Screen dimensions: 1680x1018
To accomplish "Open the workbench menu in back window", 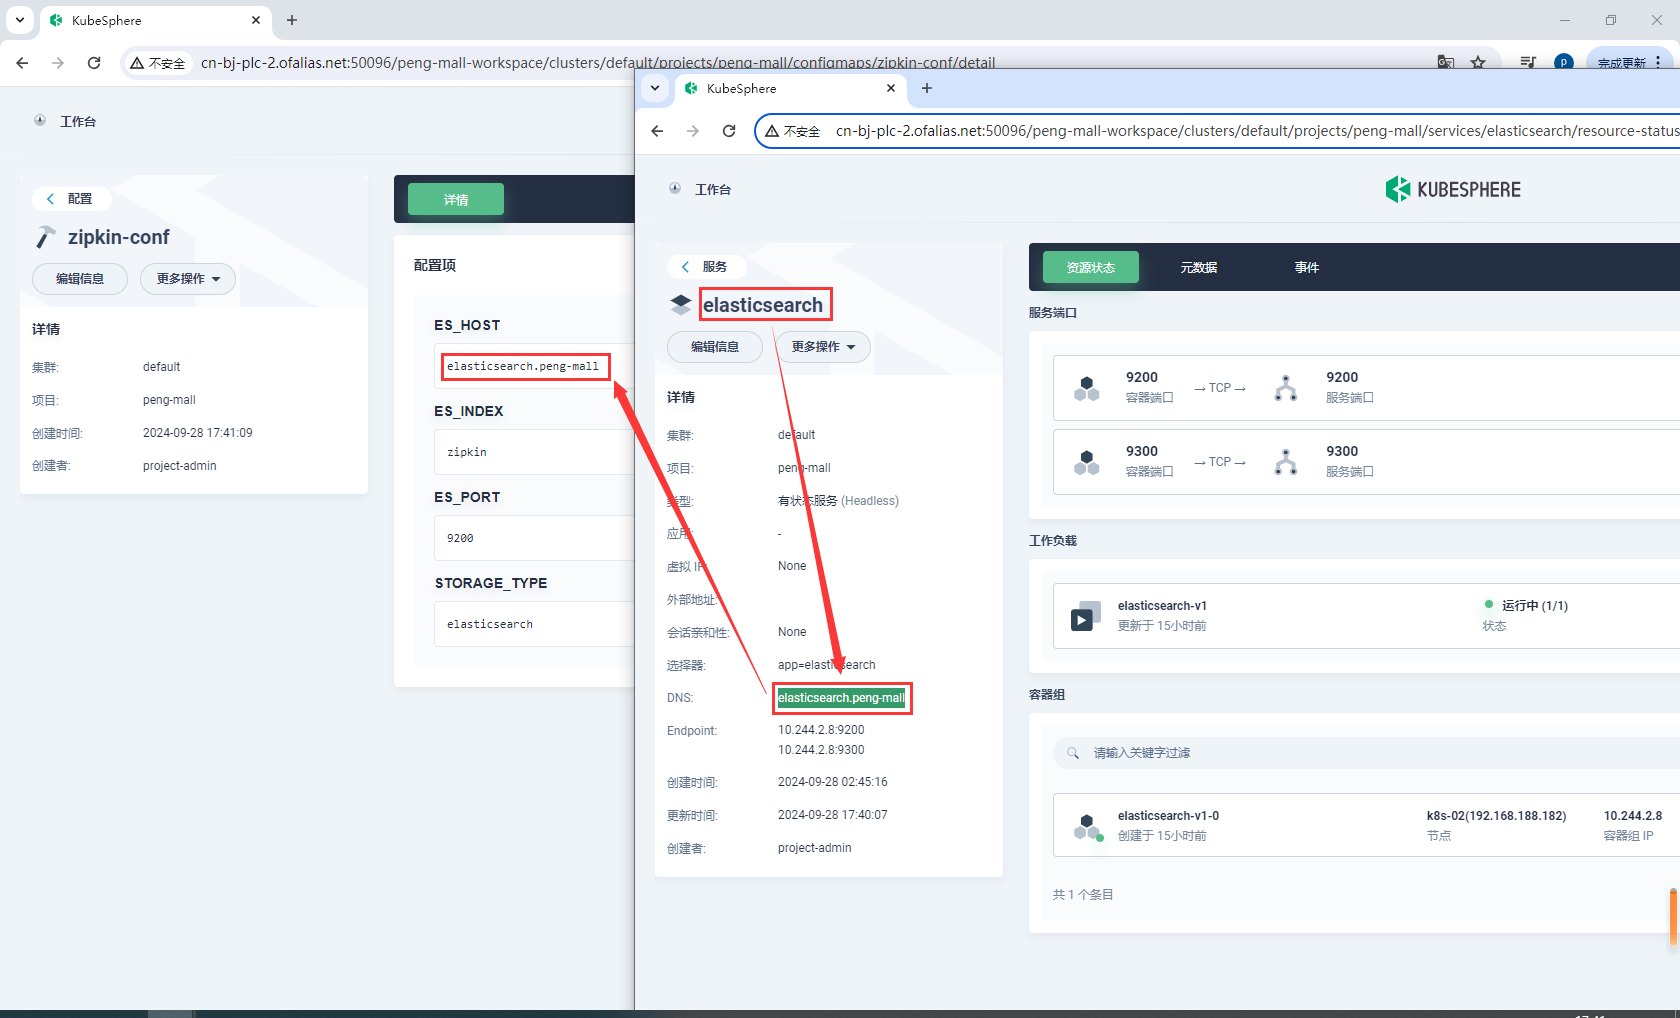I will 67,121.
